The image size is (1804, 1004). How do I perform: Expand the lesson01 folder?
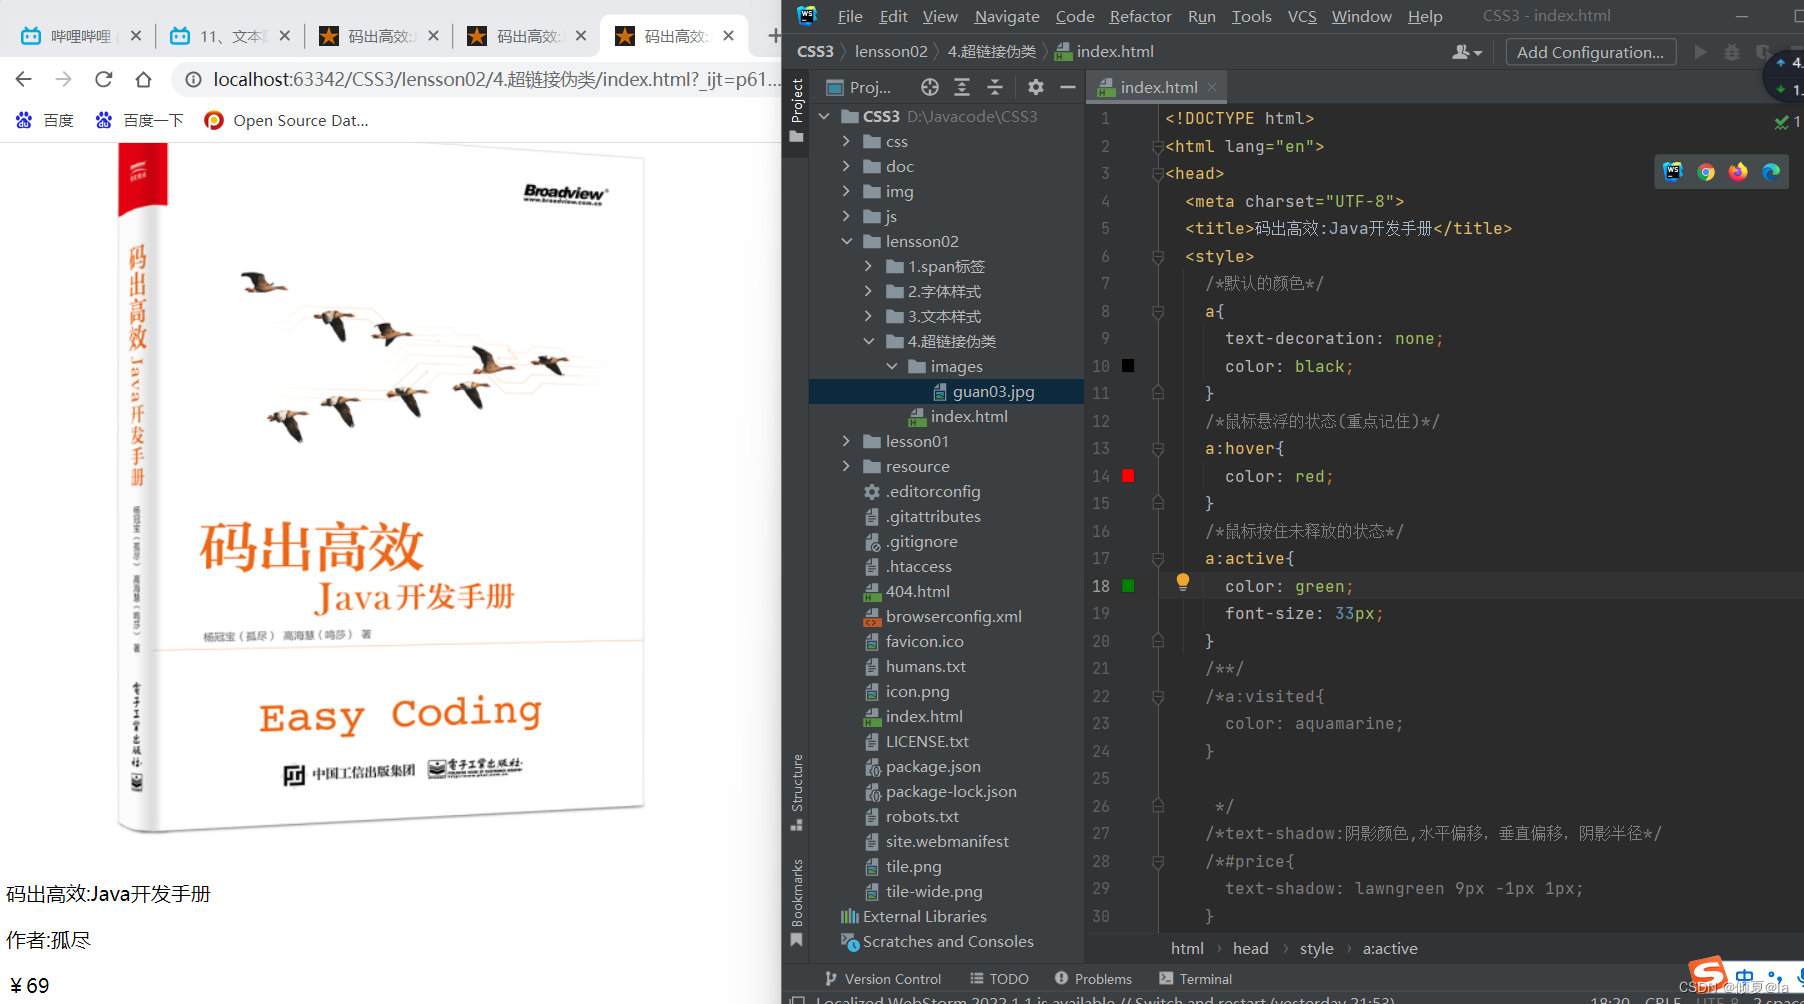pos(846,441)
